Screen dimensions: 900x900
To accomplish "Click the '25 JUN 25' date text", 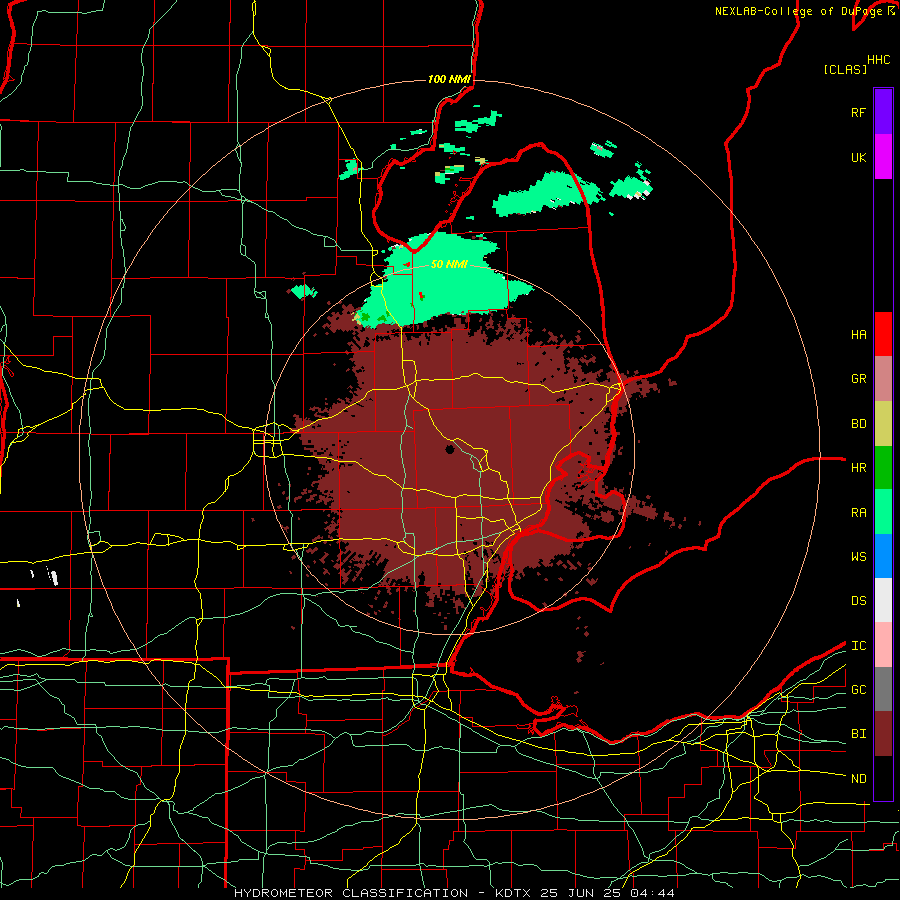I will pyautogui.click(x=580, y=893).
